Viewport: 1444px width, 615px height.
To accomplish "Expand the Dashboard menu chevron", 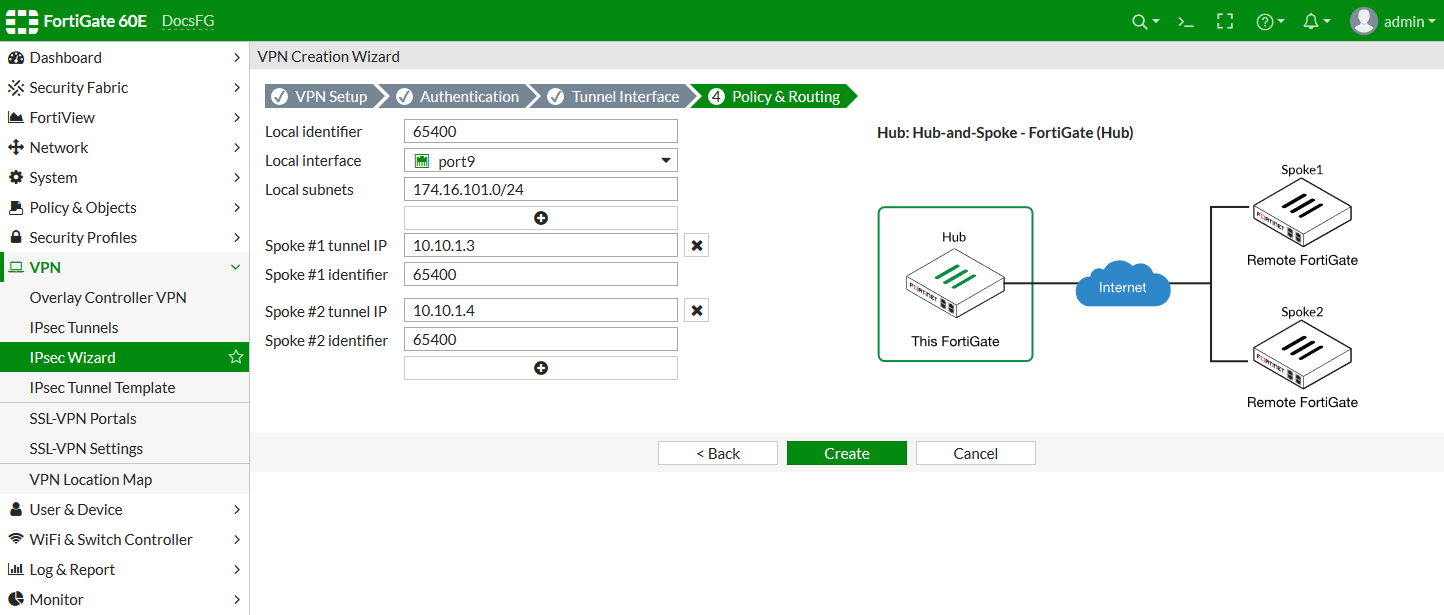I will point(236,58).
